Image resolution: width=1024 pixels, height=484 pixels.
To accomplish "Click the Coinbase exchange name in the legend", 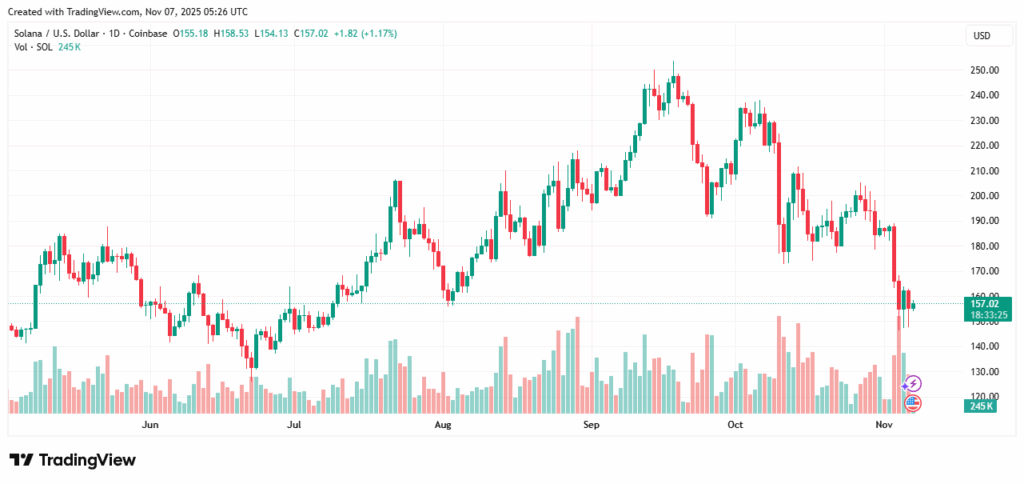I will point(151,33).
